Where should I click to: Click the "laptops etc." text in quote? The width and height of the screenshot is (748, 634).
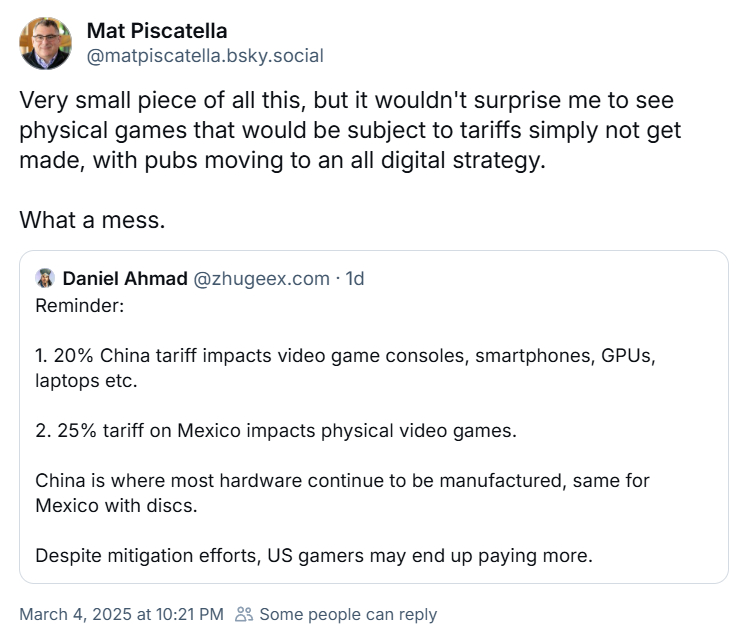[84, 380]
